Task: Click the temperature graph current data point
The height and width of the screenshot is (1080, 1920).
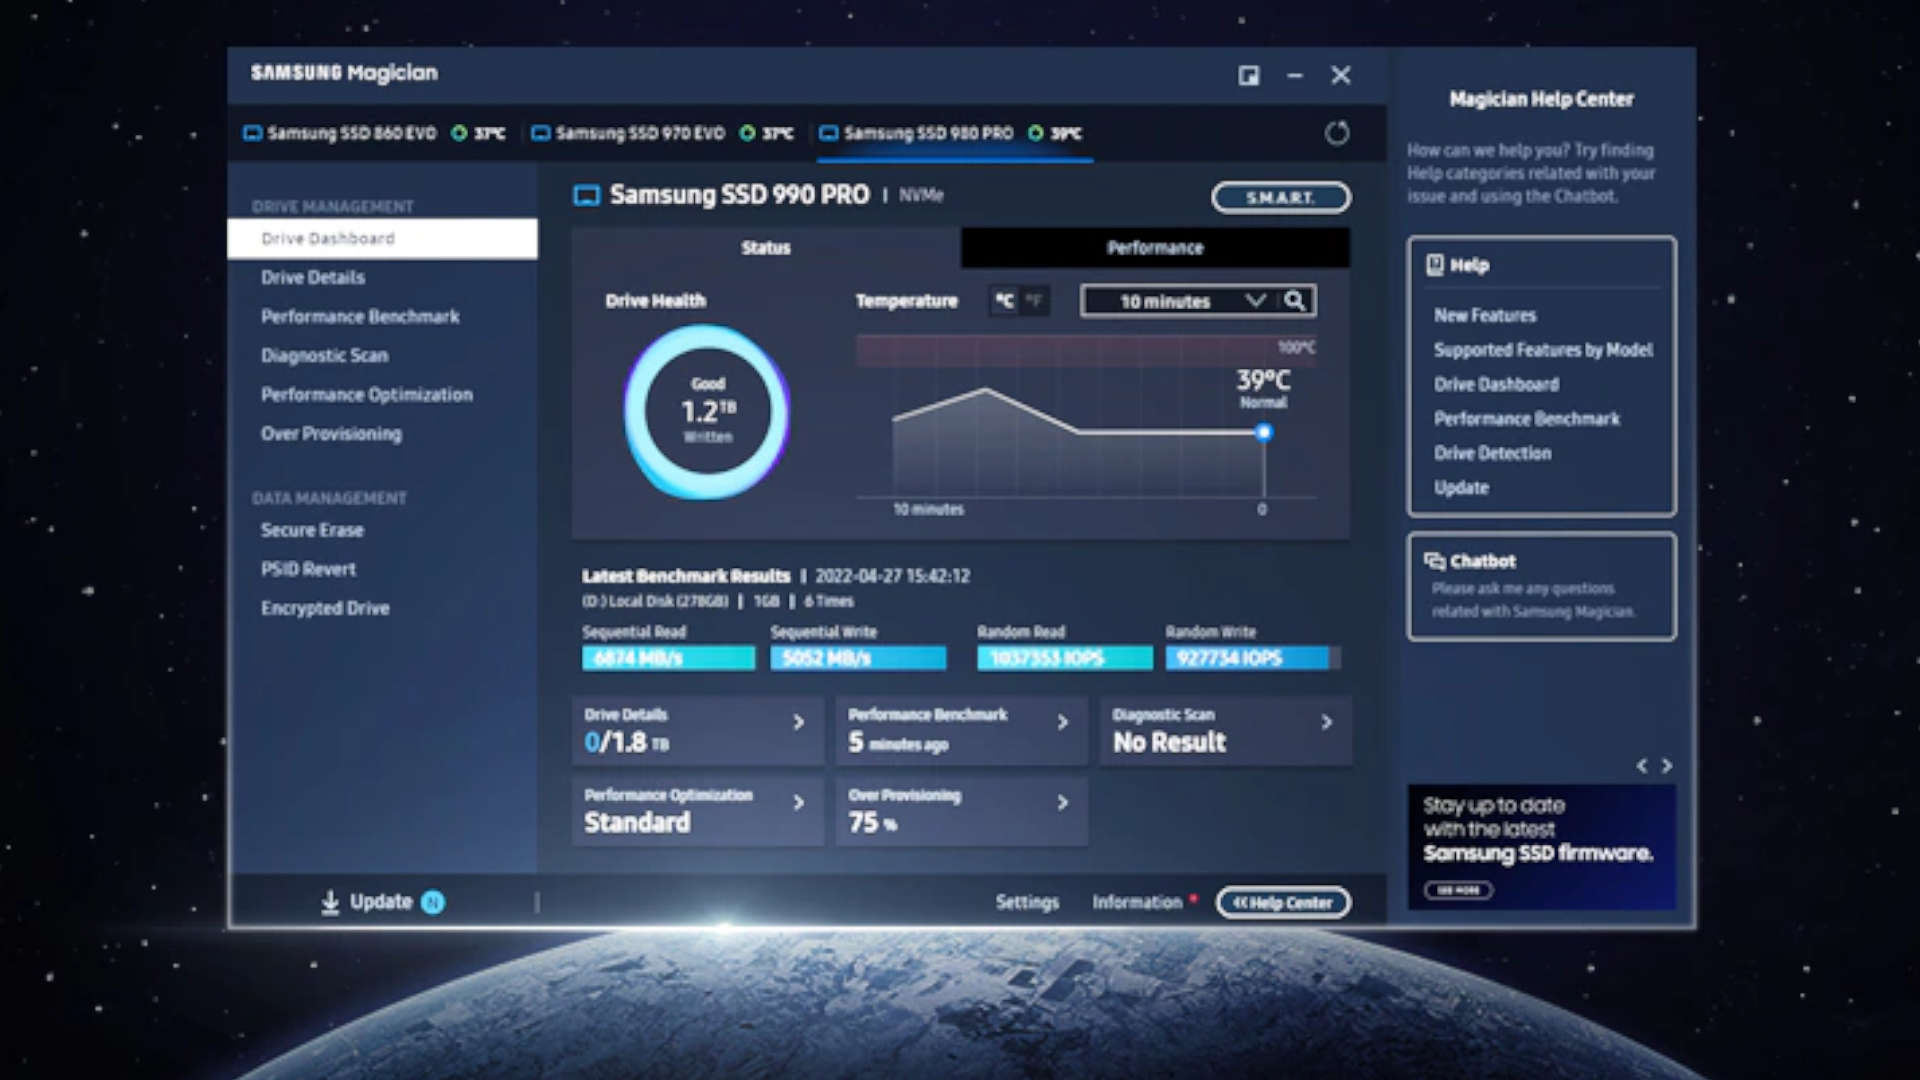Action: [x=1264, y=433]
